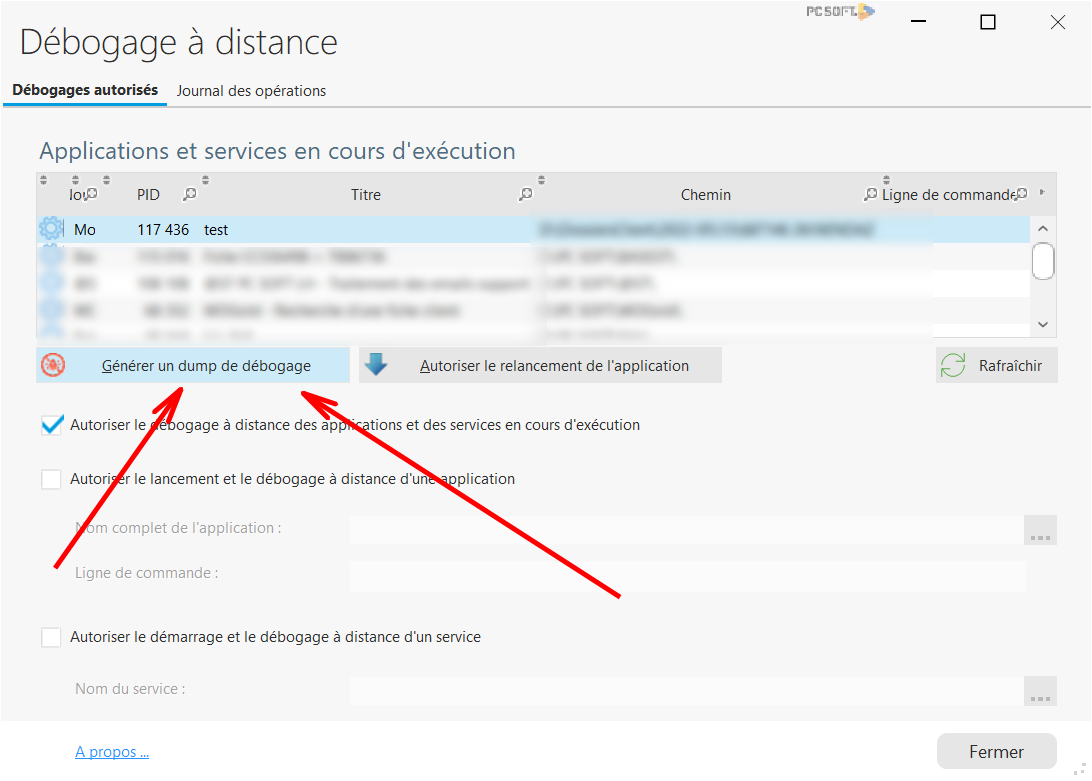Enable starting and remote debugging of a service
1092x781 pixels.
coord(51,637)
